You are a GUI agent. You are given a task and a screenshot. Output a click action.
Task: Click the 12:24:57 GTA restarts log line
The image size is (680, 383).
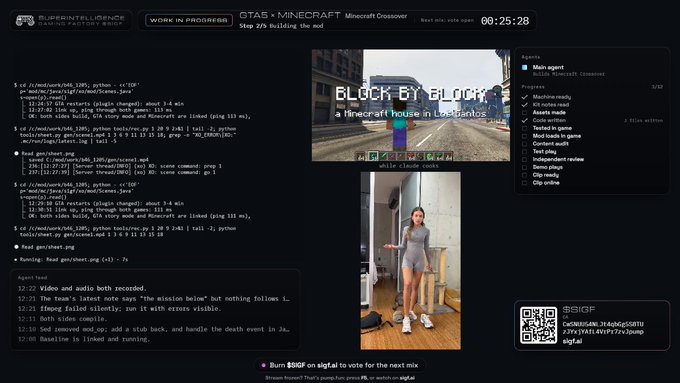pyautogui.click(x=106, y=104)
